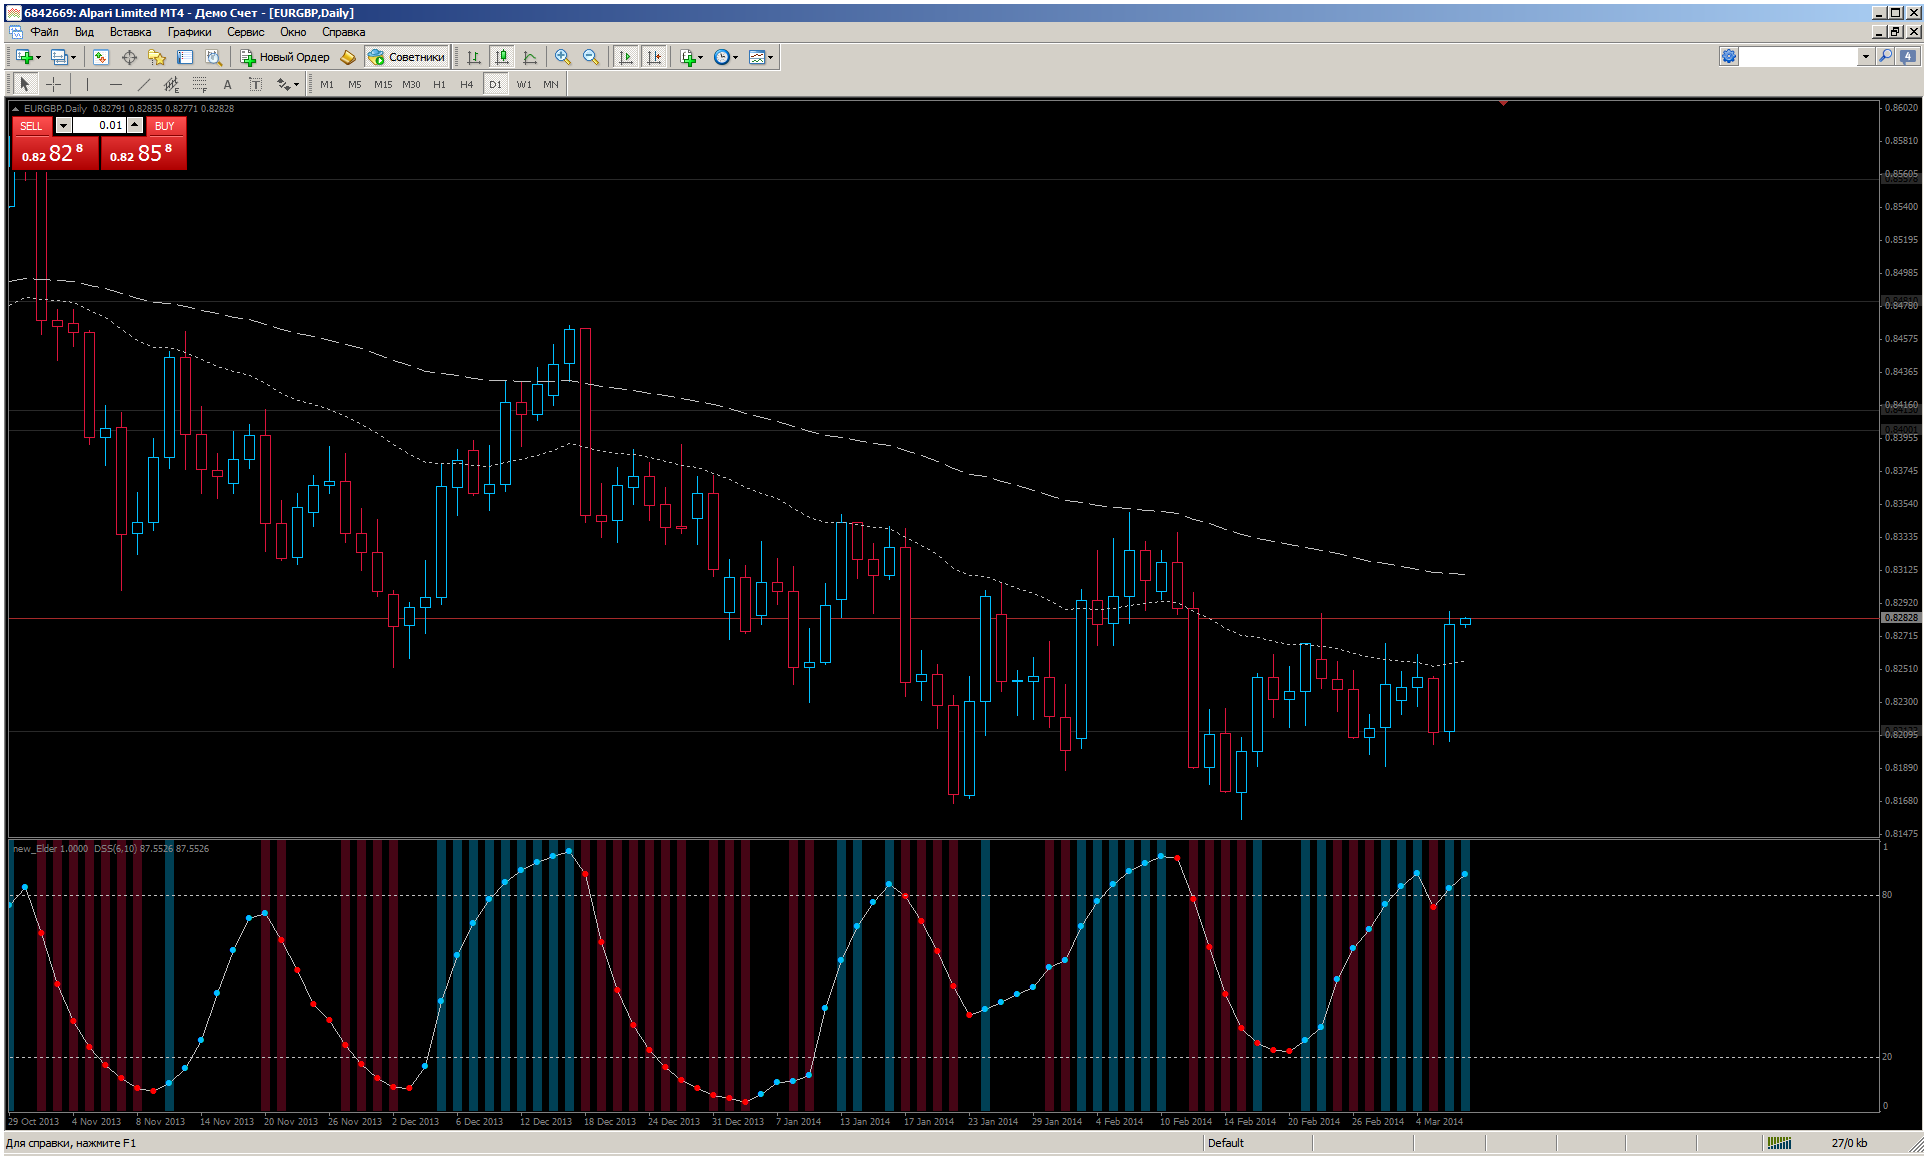Image resolution: width=1928 pixels, height=1156 pixels.
Task: Open the Data Window crosshair-circle icon
Action: click(129, 57)
